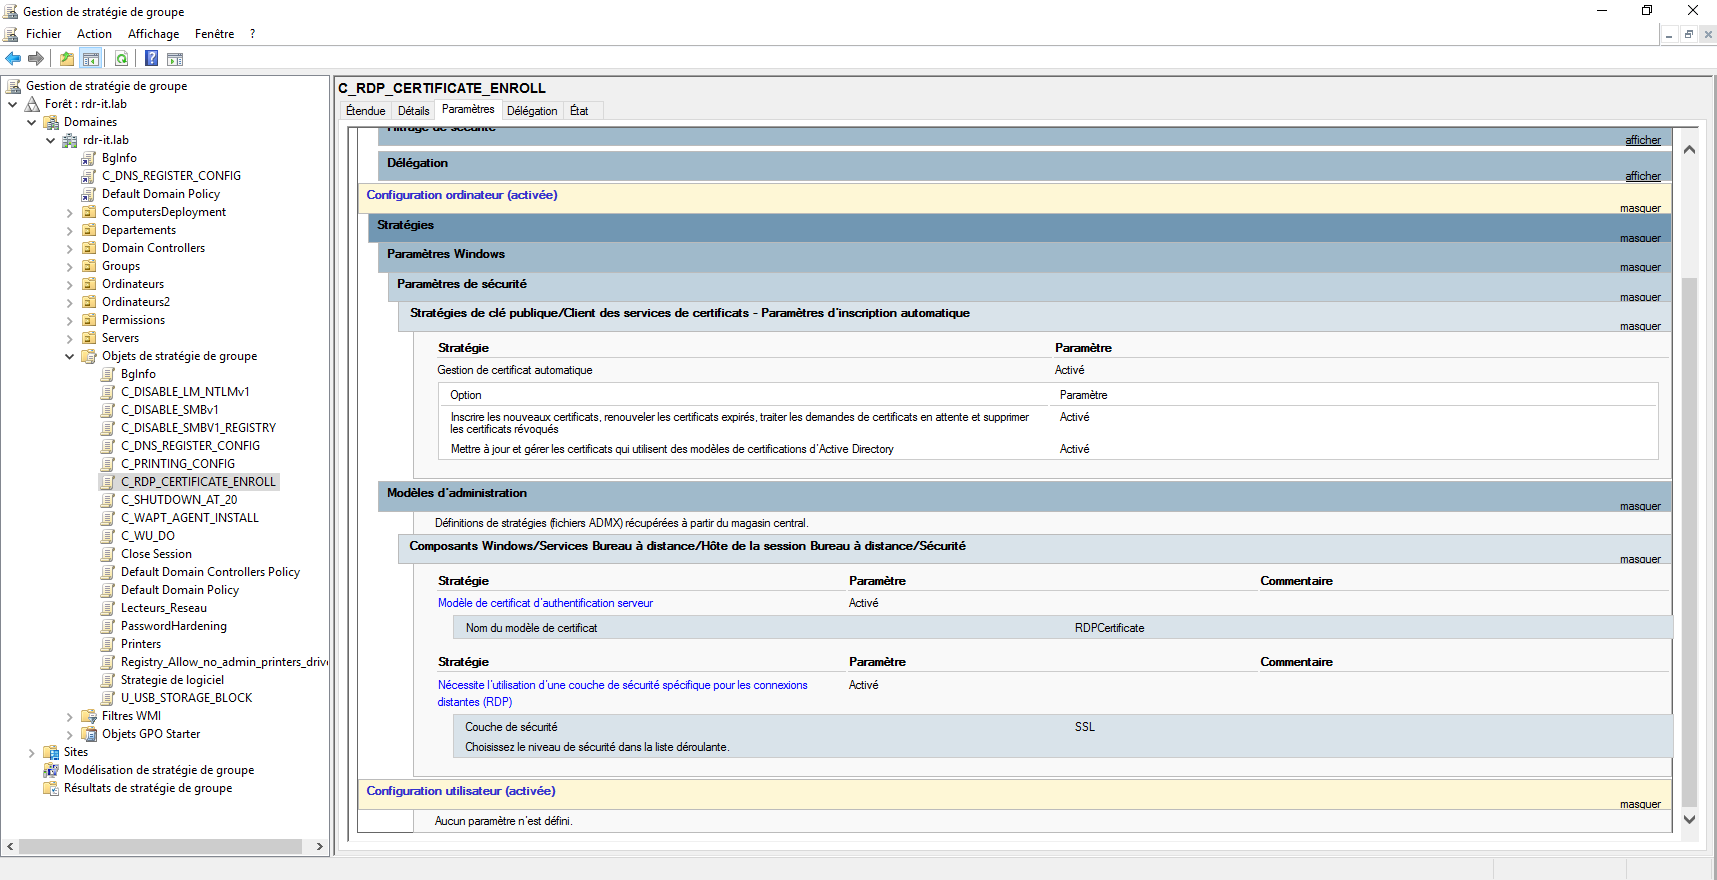1717x880 pixels.
Task: Expand the Sites node
Action: pyautogui.click(x=32, y=752)
